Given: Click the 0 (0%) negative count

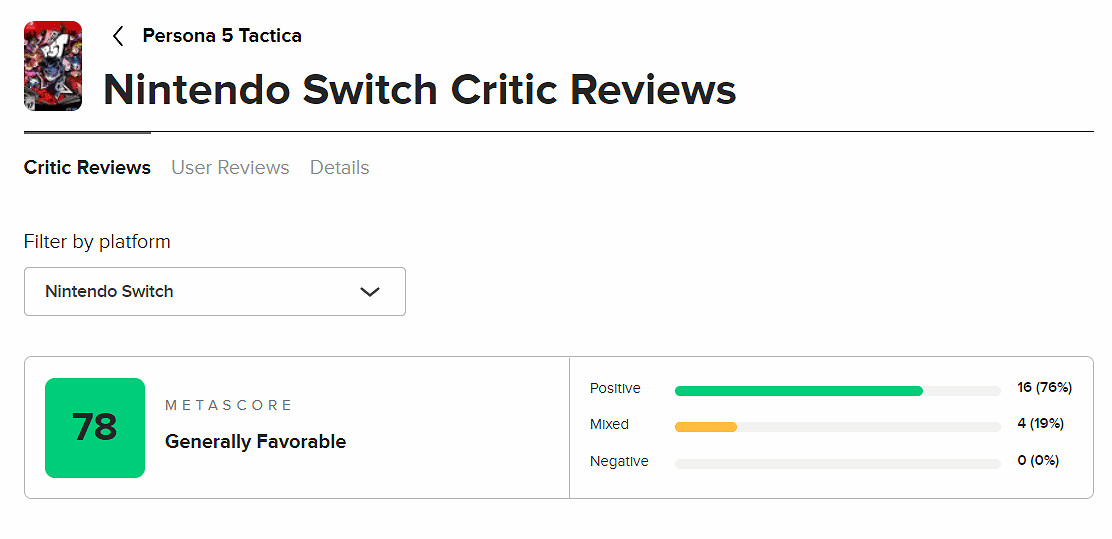Looking at the screenshot, I should point(1038,461).
